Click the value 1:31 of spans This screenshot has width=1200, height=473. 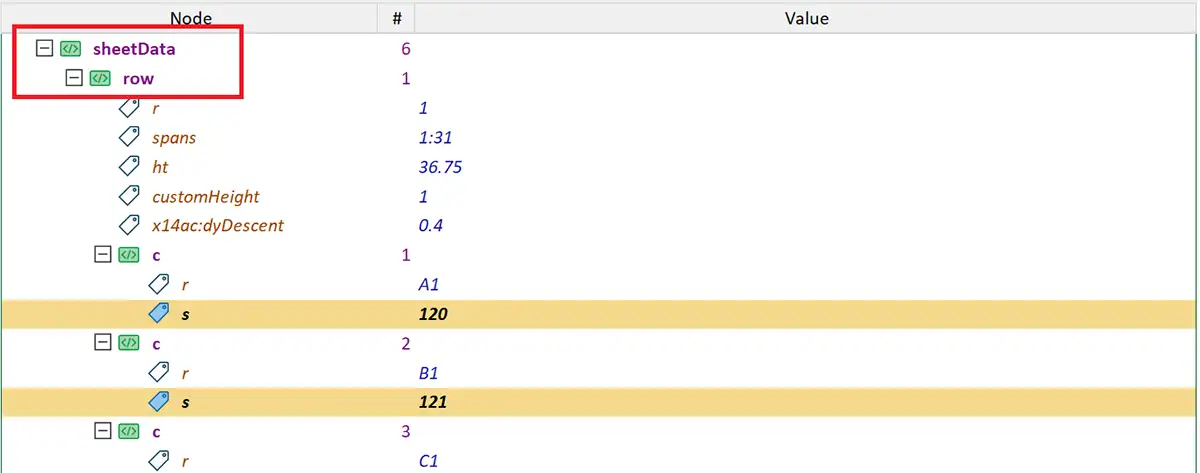(x=436, y=137)
